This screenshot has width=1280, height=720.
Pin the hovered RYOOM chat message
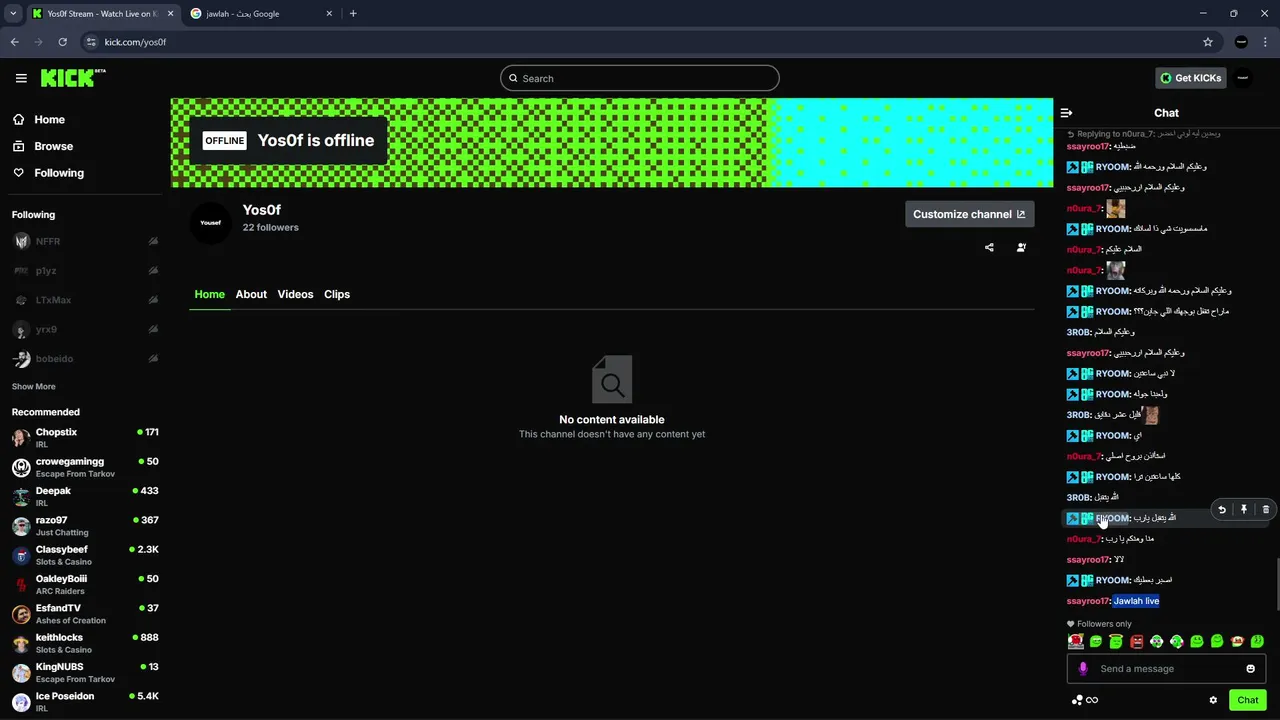point(1244,510)
